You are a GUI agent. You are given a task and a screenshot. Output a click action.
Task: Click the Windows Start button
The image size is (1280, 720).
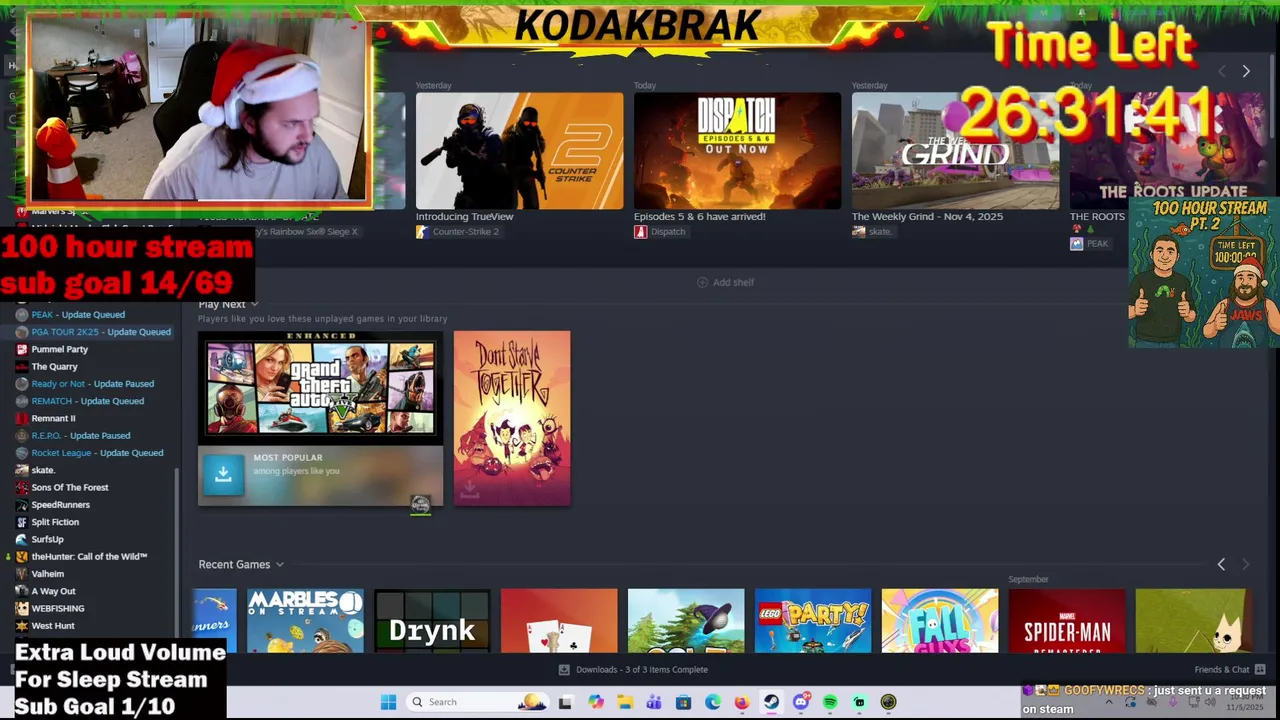pos(388,702)
